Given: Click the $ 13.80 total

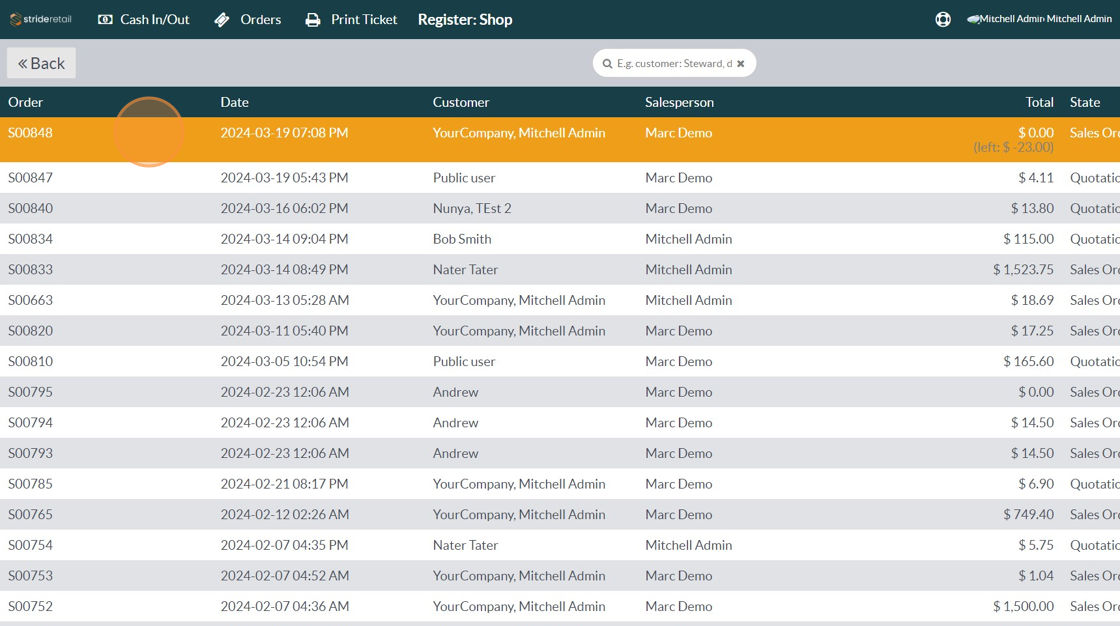Looking at the screenshot, I should pos(1032,208).
